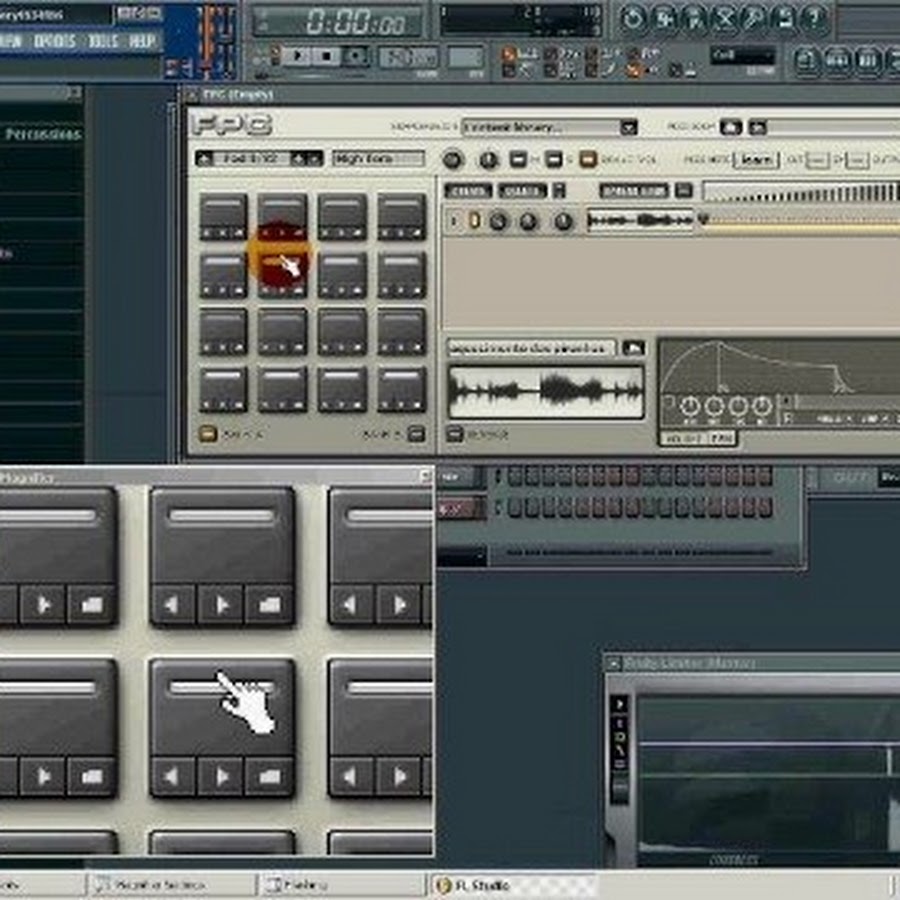Open the Help menu
Image resolution: width=900 pixels, height=900 pixels.
142,41
